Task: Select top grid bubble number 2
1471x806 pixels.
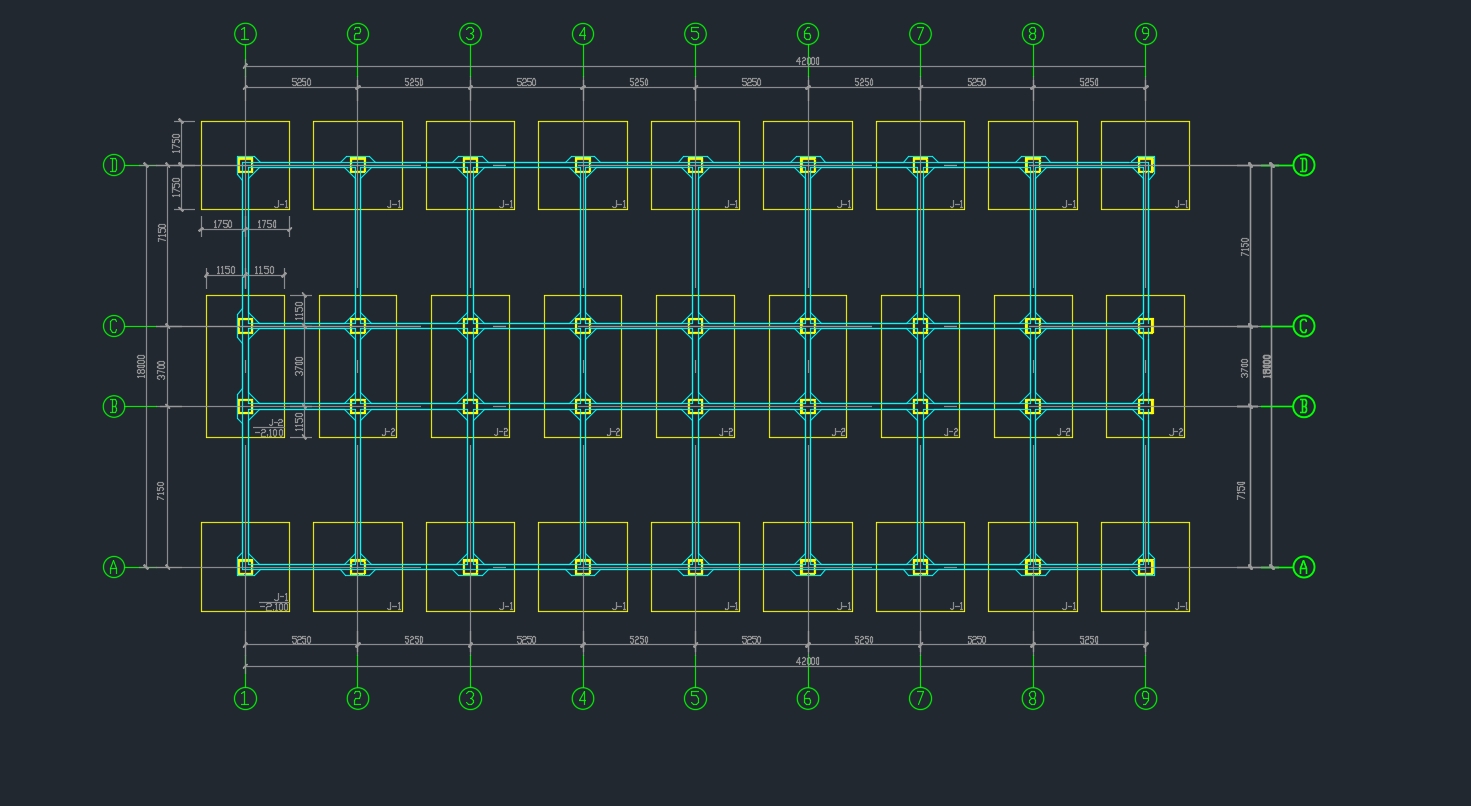Action: pyautogui.click(x=358, y=34)
